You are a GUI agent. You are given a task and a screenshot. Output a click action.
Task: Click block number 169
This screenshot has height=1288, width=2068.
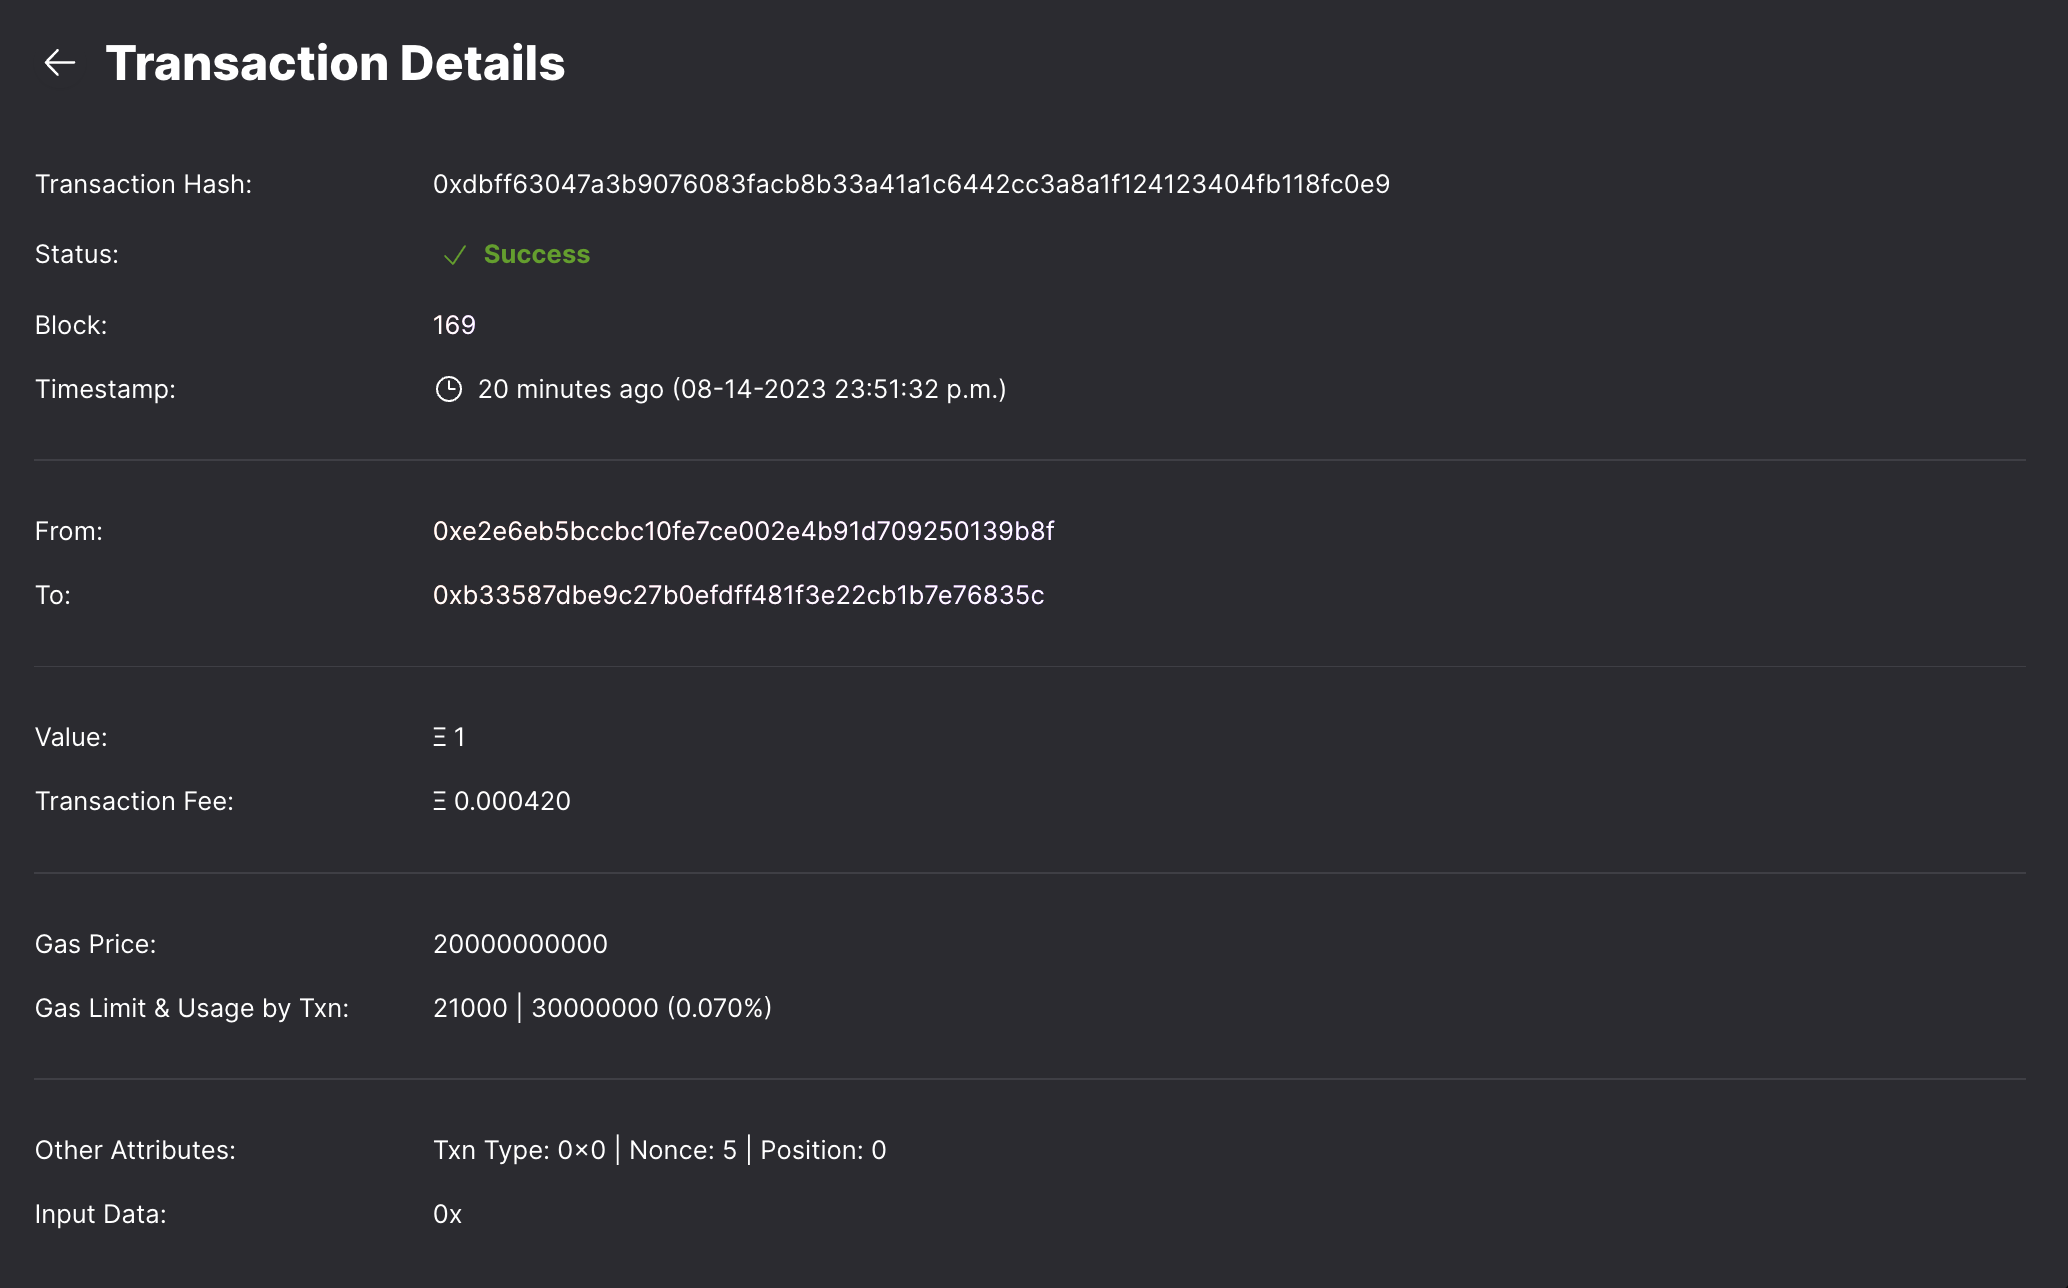[454, 325]
